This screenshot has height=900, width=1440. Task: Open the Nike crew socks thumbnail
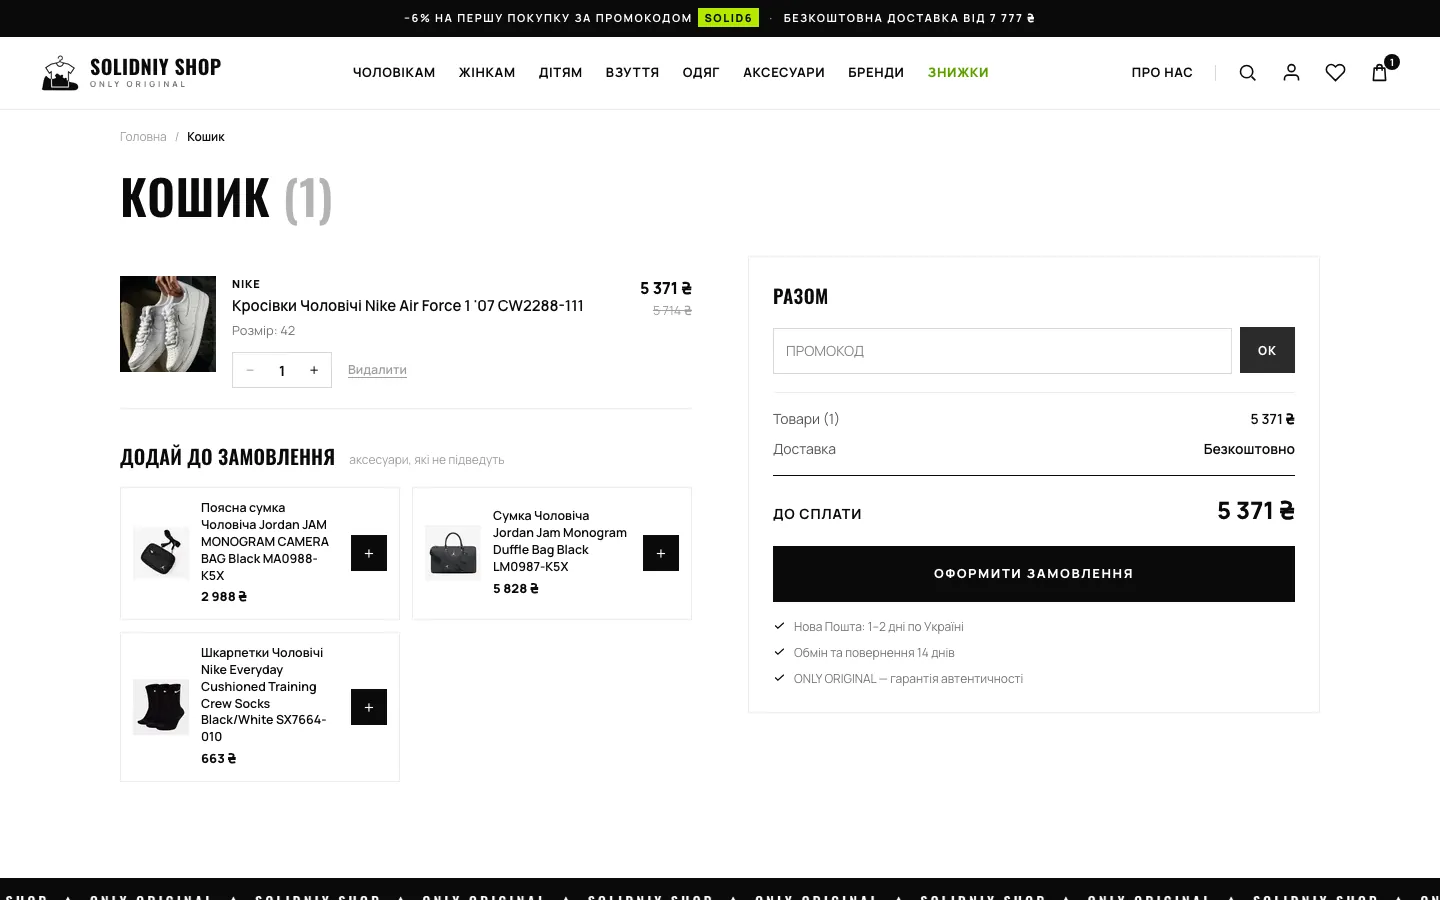[161, 707]
